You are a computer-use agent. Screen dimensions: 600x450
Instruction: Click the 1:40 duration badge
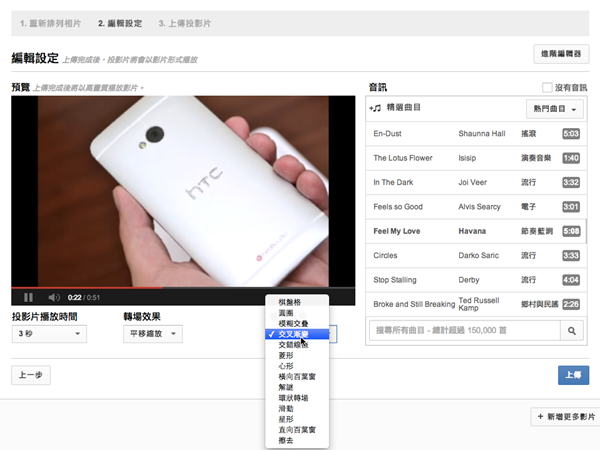point(571,158)
